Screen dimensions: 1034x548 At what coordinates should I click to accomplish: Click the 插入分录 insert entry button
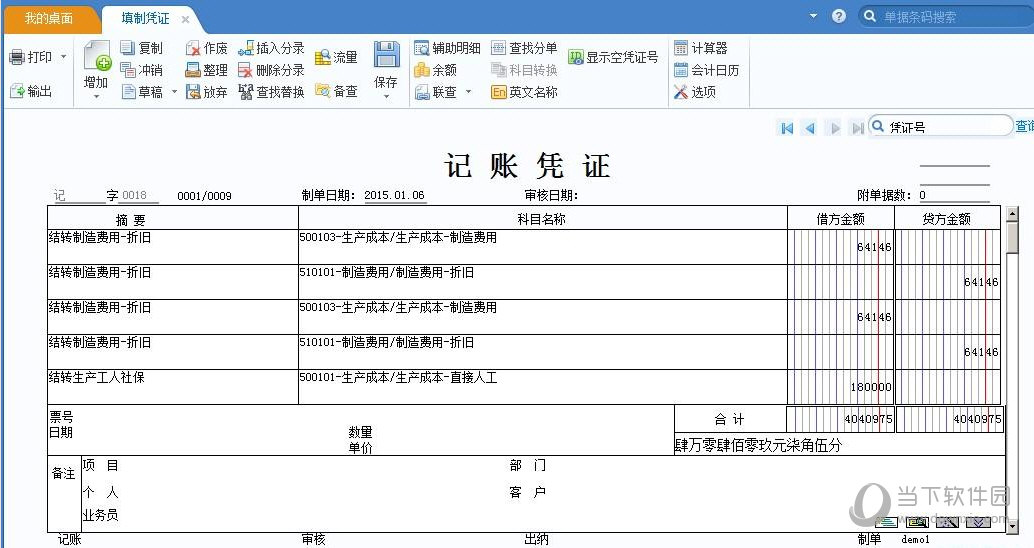click(x=271, y=48)
